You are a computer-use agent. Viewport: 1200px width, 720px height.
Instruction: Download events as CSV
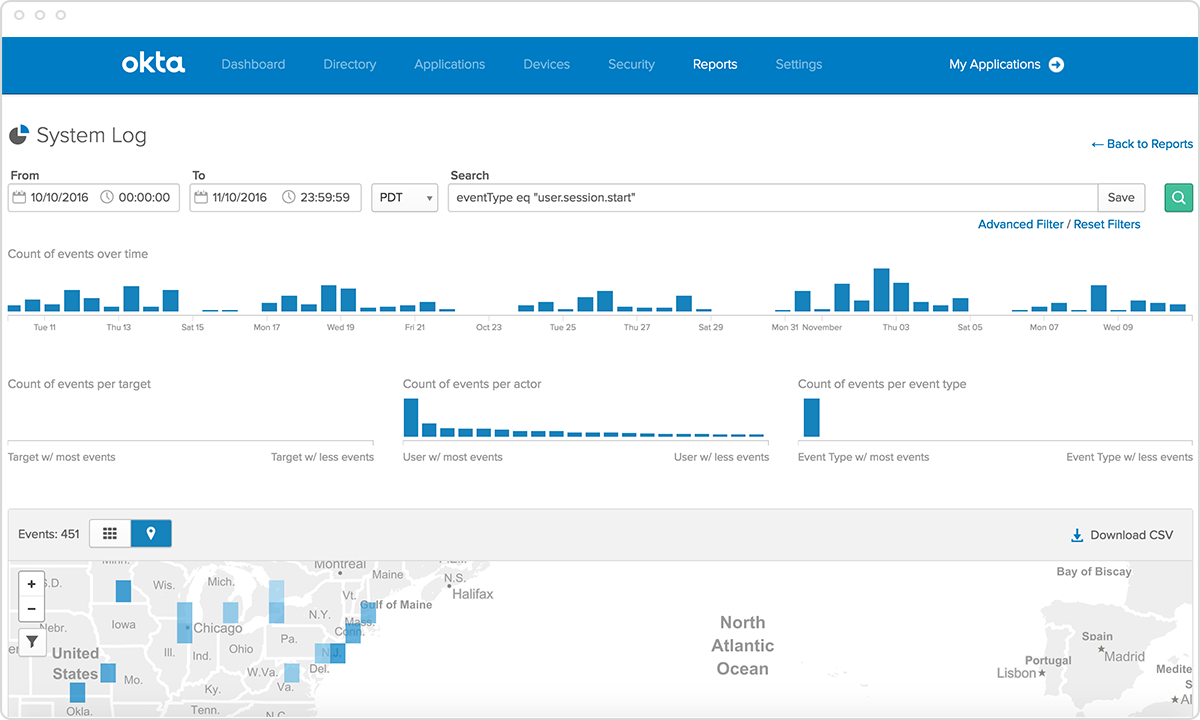point(1121,535)
